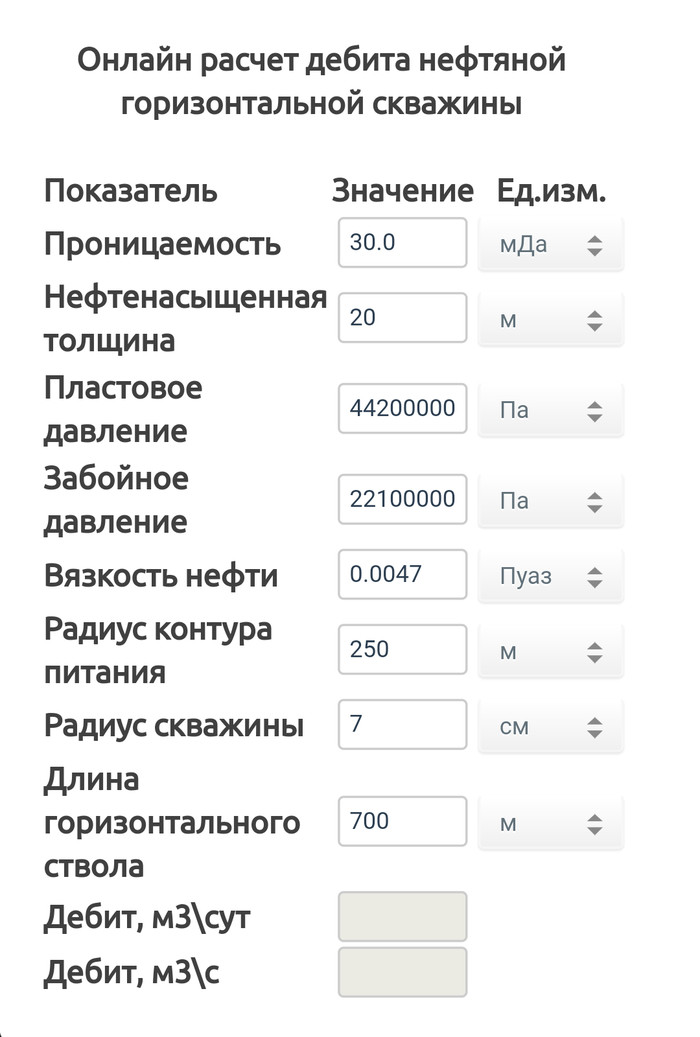Viewport: 700px width, 1037px height.
Task: Expand the reservoir pressure unit selector
Action: coord(551,410)
